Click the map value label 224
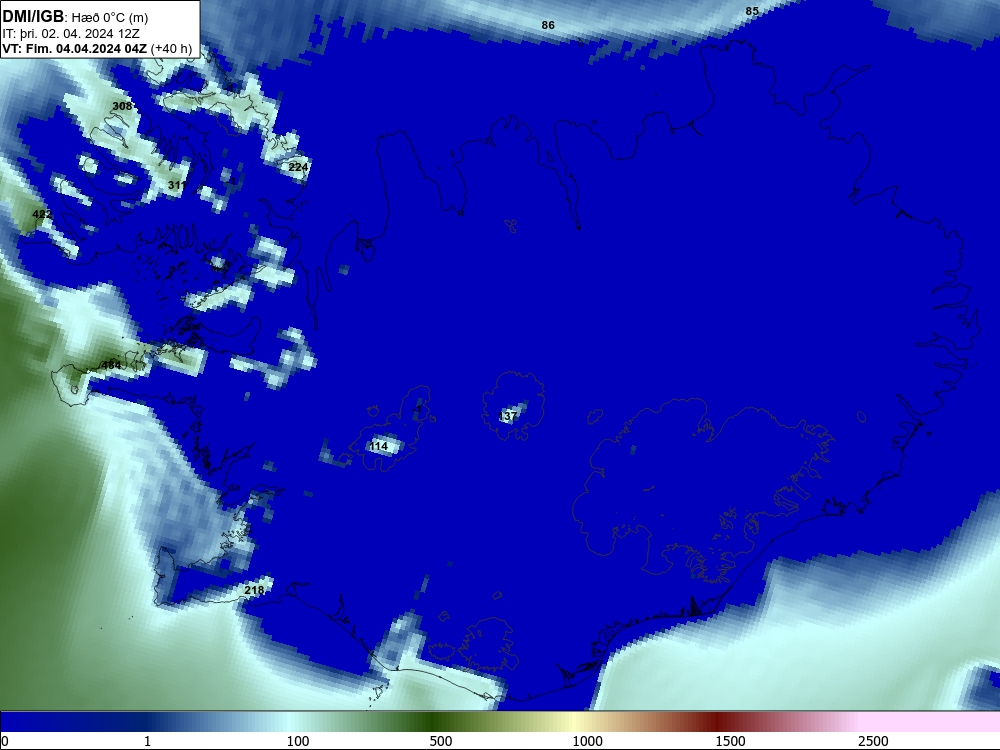Viewport: 1000px width, 750px height. (x=298, y=167)
